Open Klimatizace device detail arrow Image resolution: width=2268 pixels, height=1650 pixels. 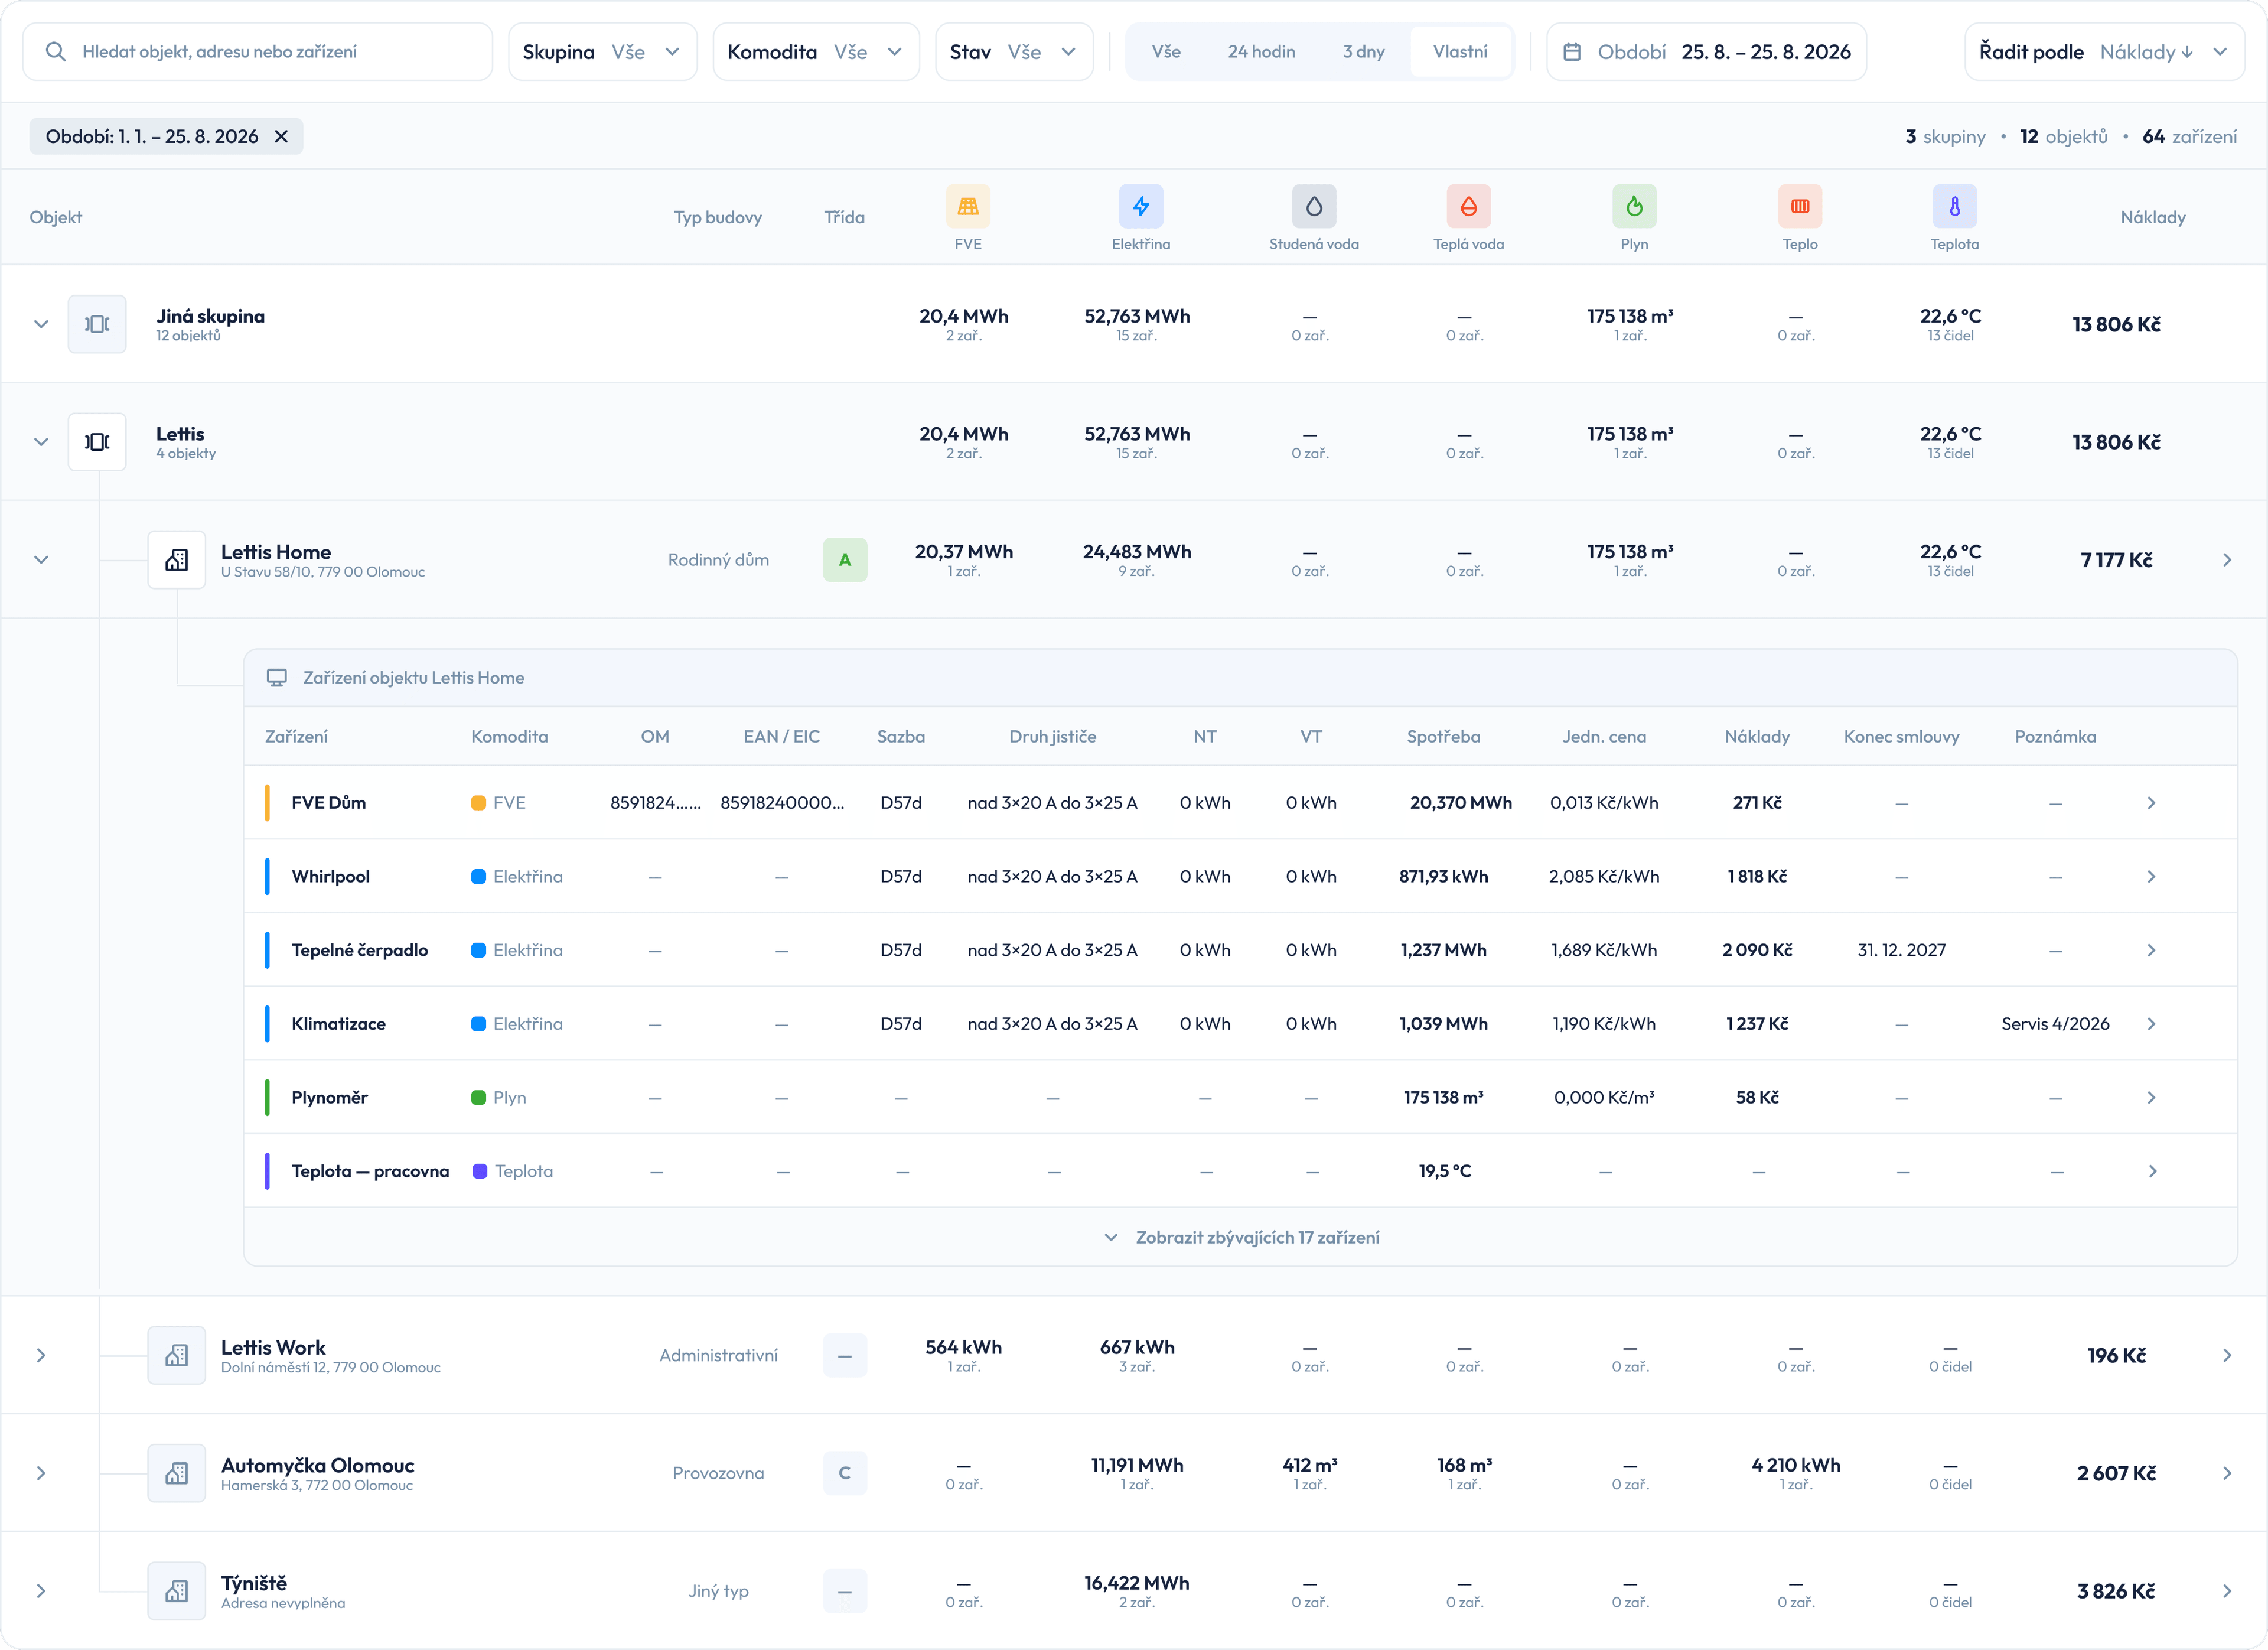(x=2151, y=1024)
